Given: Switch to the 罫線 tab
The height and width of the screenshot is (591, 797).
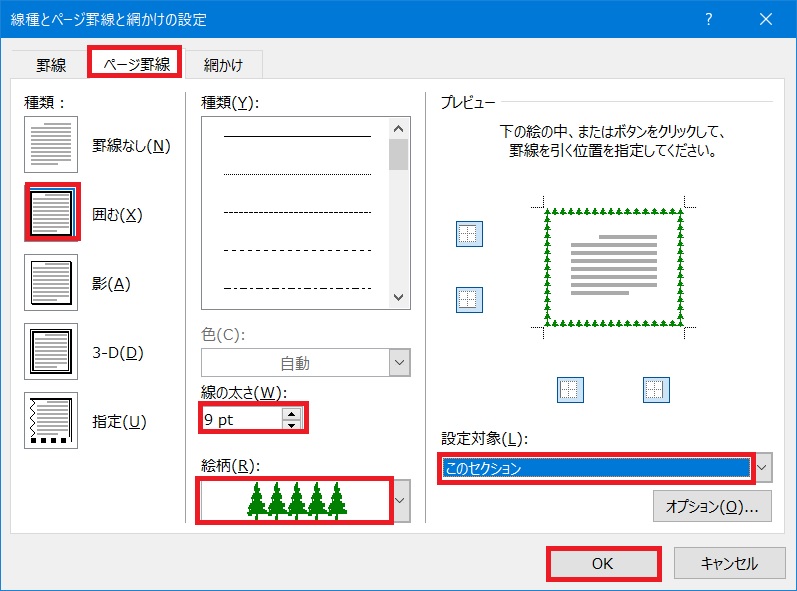Looking at the screenshot, I should [x=51, y=65].
